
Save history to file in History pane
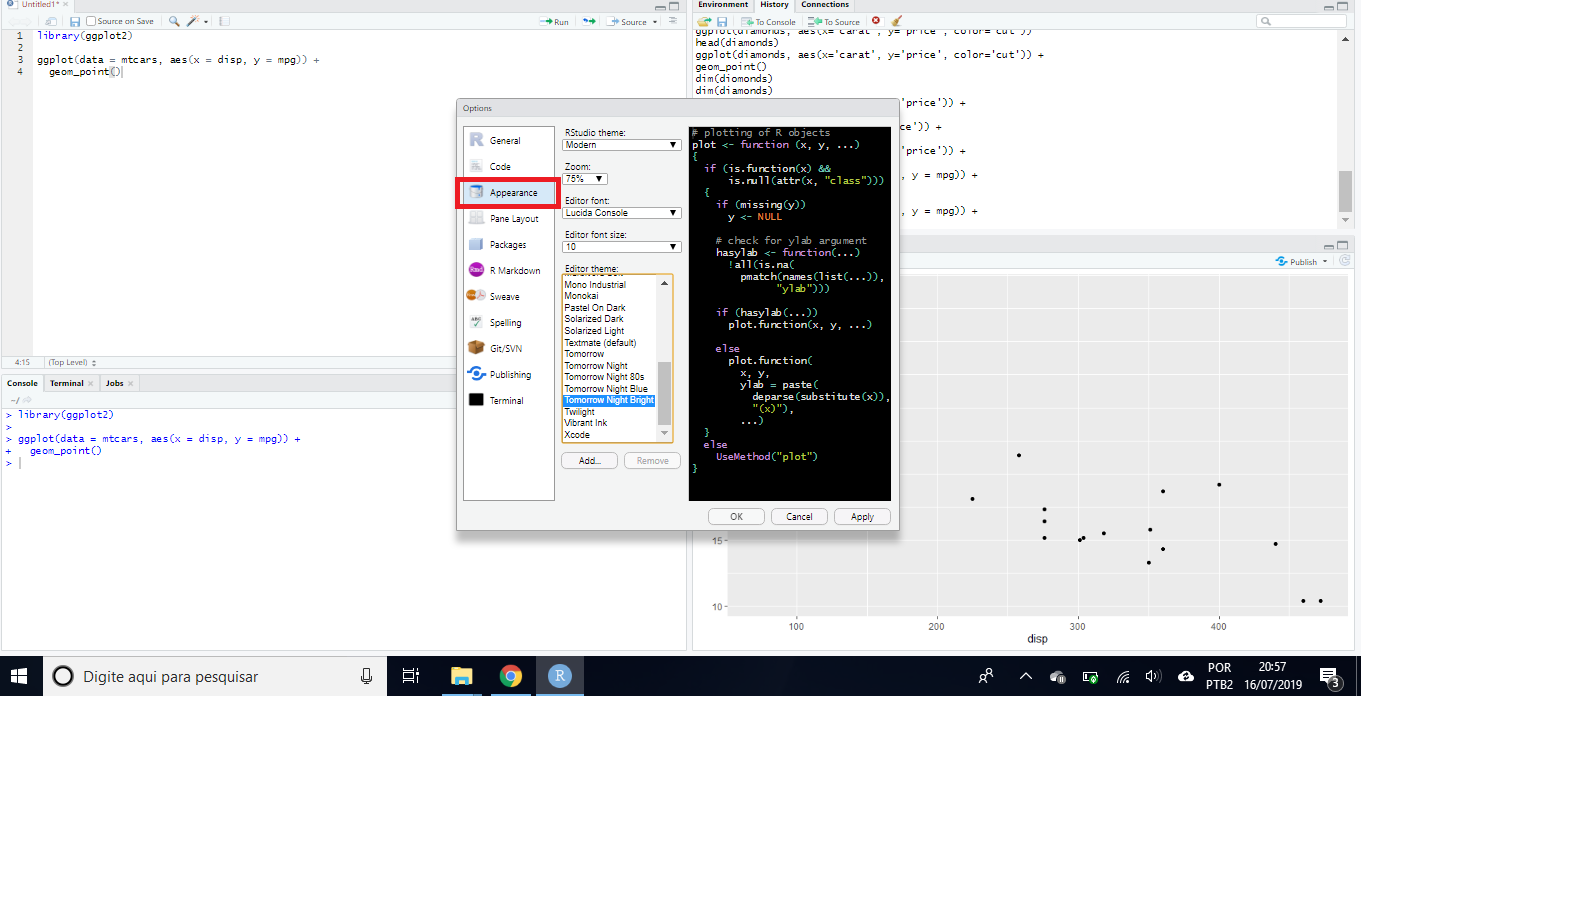[722, 21]
